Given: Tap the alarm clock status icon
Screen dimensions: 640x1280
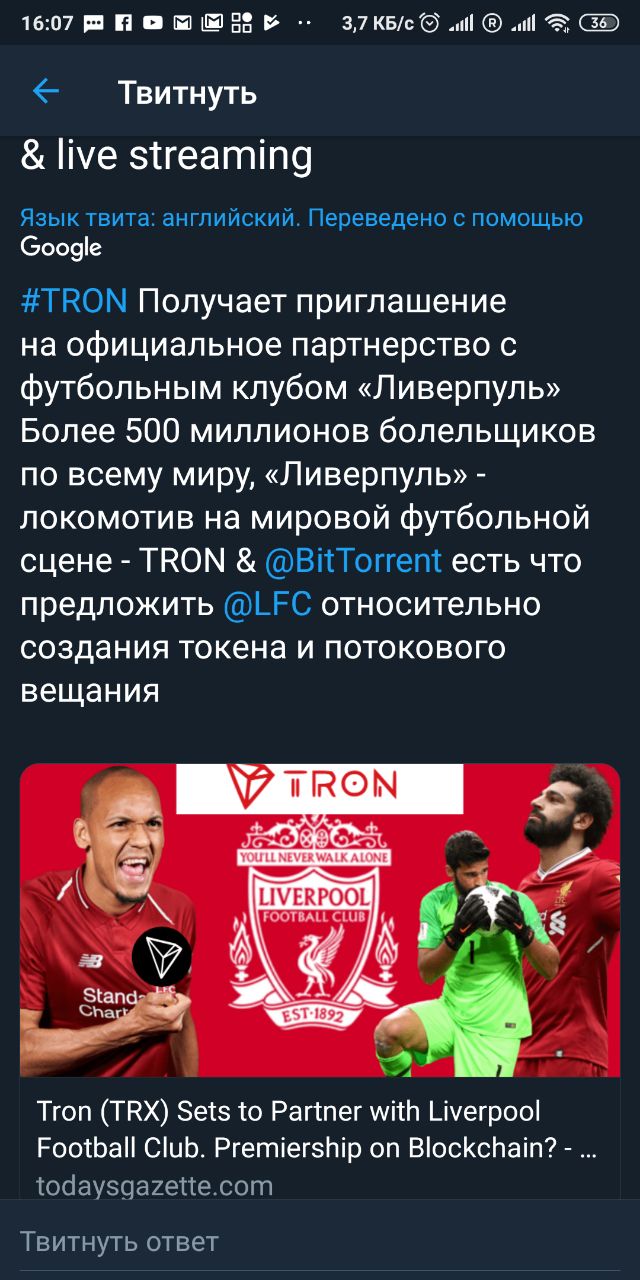Looking at the screenshot, I should pos(430,23).
